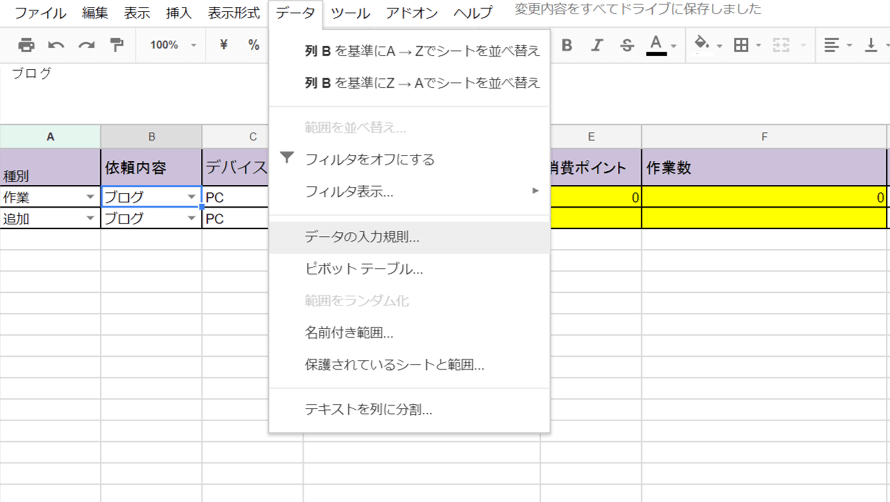Open the ツール menu
Screen dimensions: 890x502
pyautogui.click(x=350, y=13)
